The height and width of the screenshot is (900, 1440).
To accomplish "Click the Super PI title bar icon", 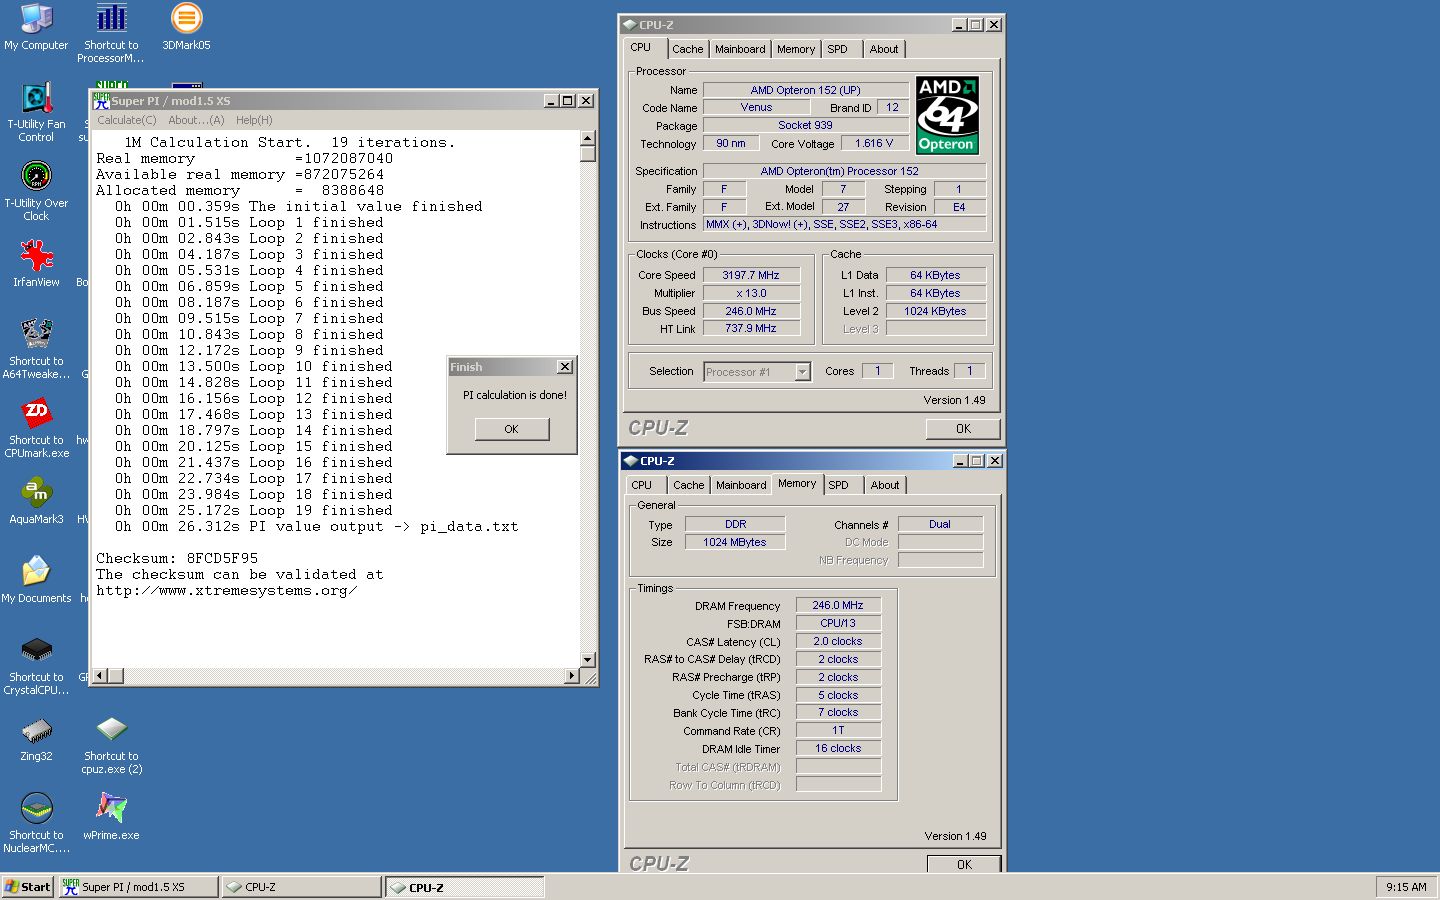I will (x=101, y=100).
